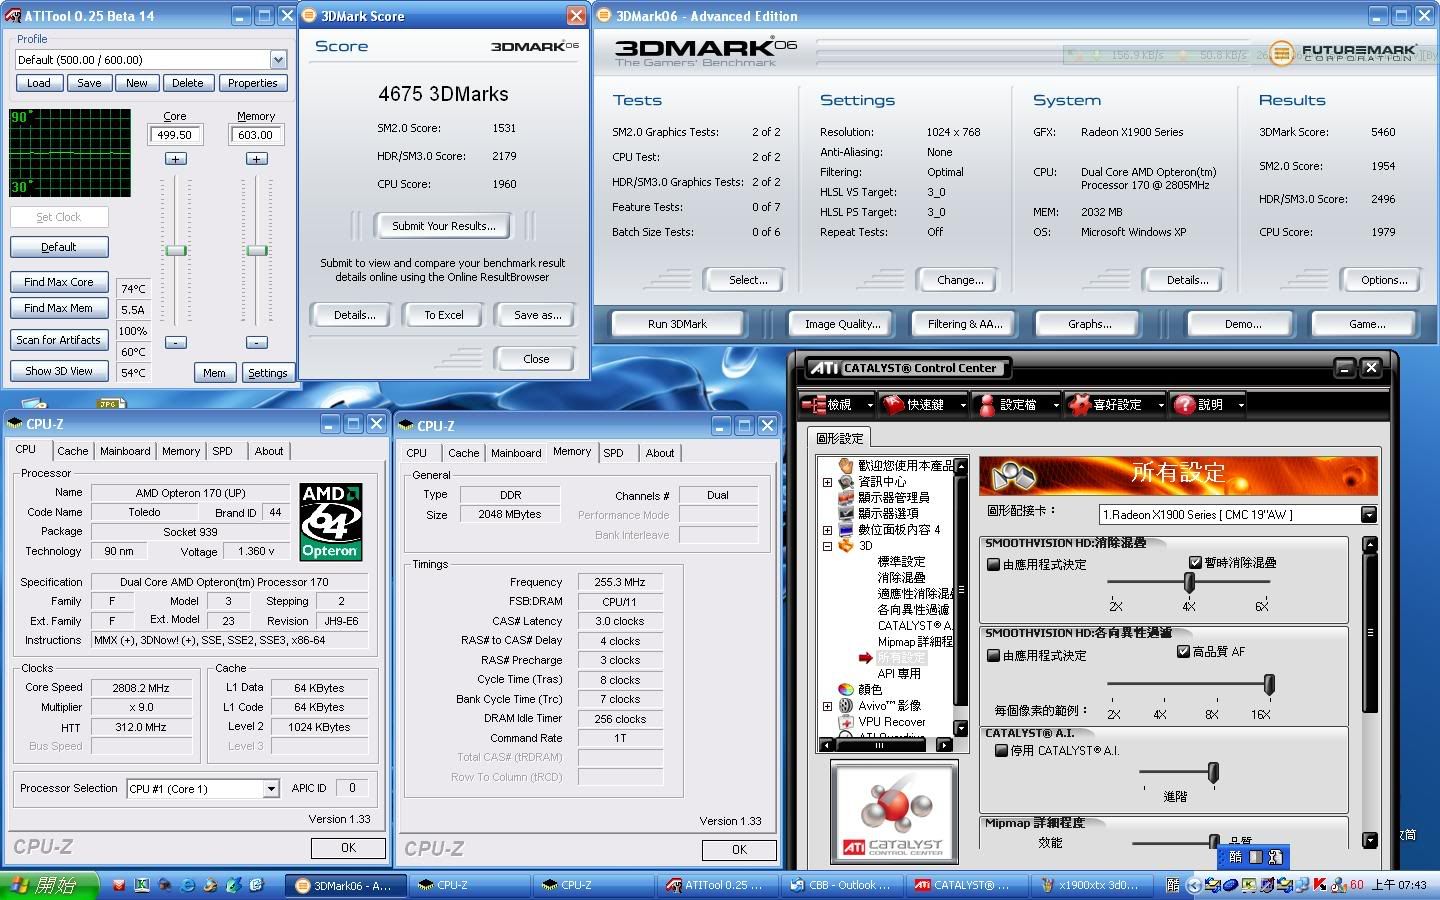Switch to the Mainboard tab in the CPU-Z CPU window
The width and height of the screenshot is (1440, 900).
tap(125, 451)
